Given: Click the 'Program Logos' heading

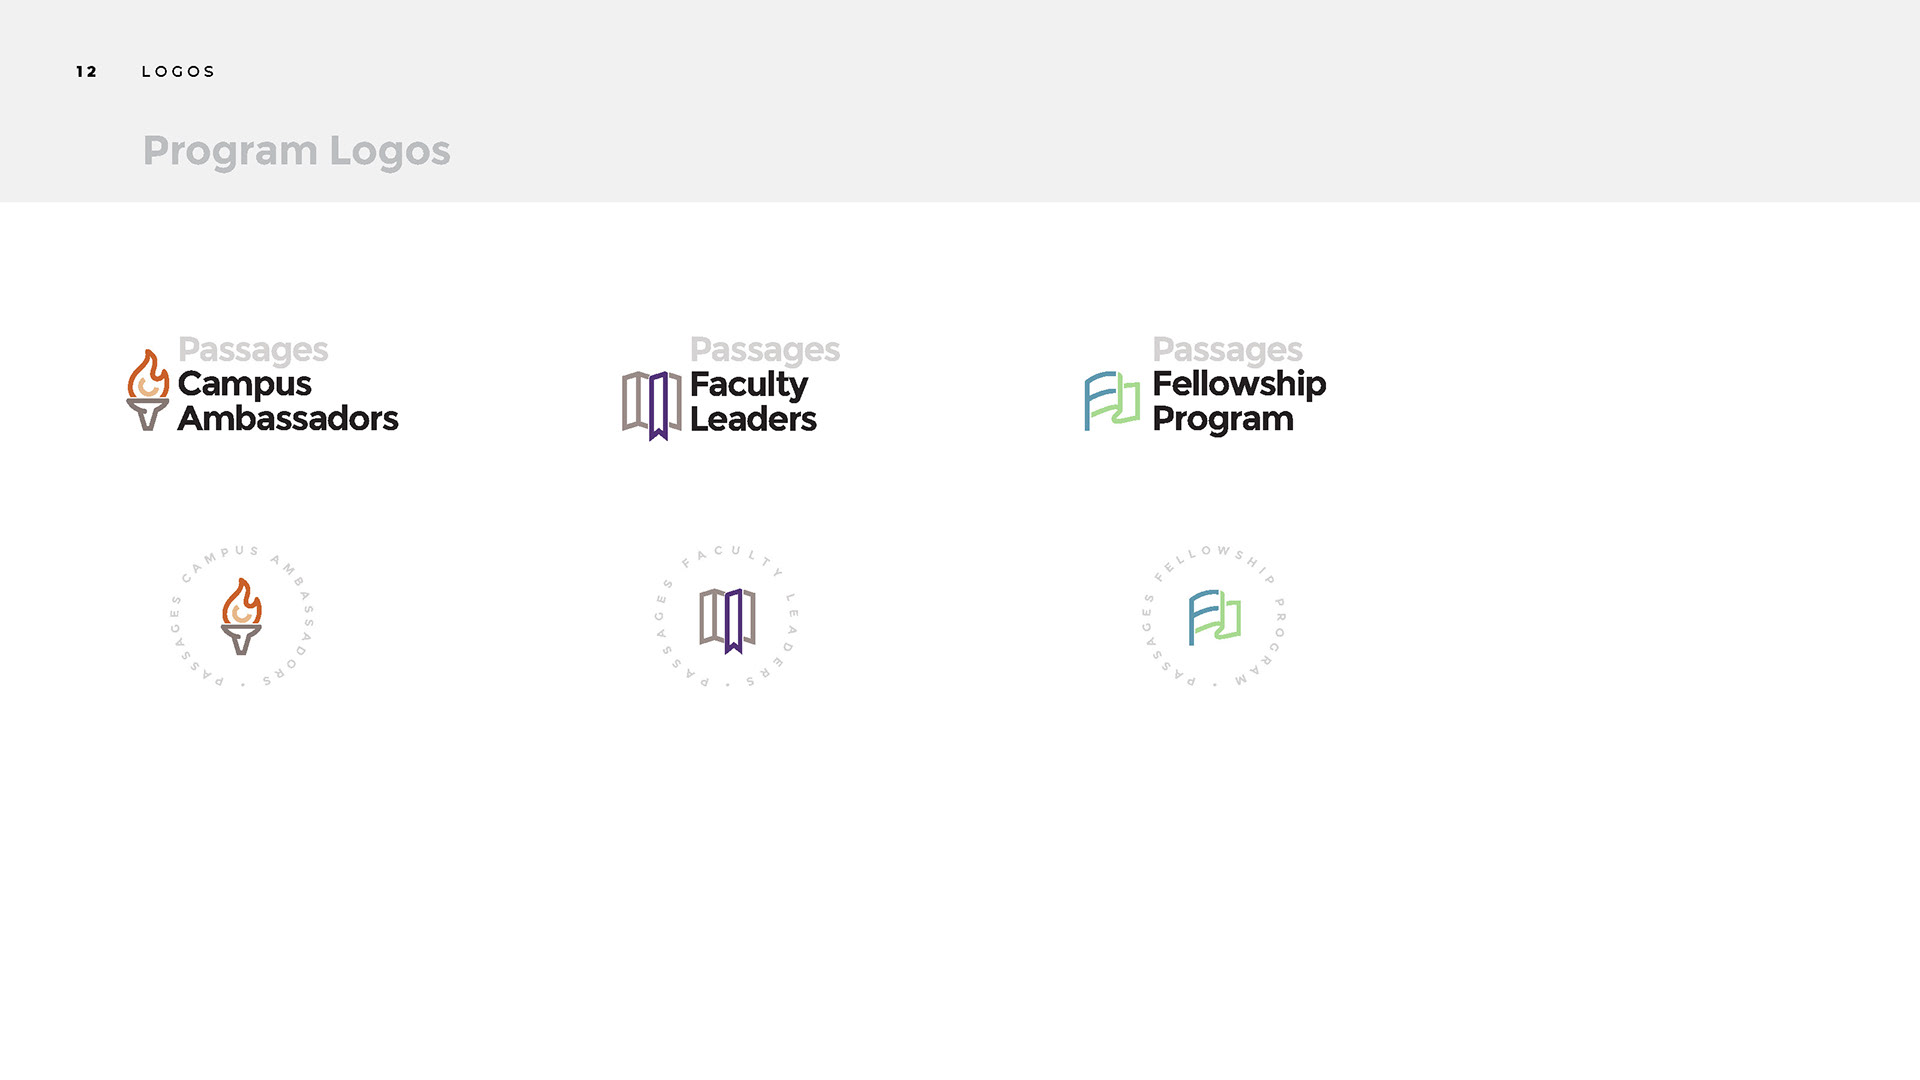Looking at the screenshot, I should click(296, 151).
